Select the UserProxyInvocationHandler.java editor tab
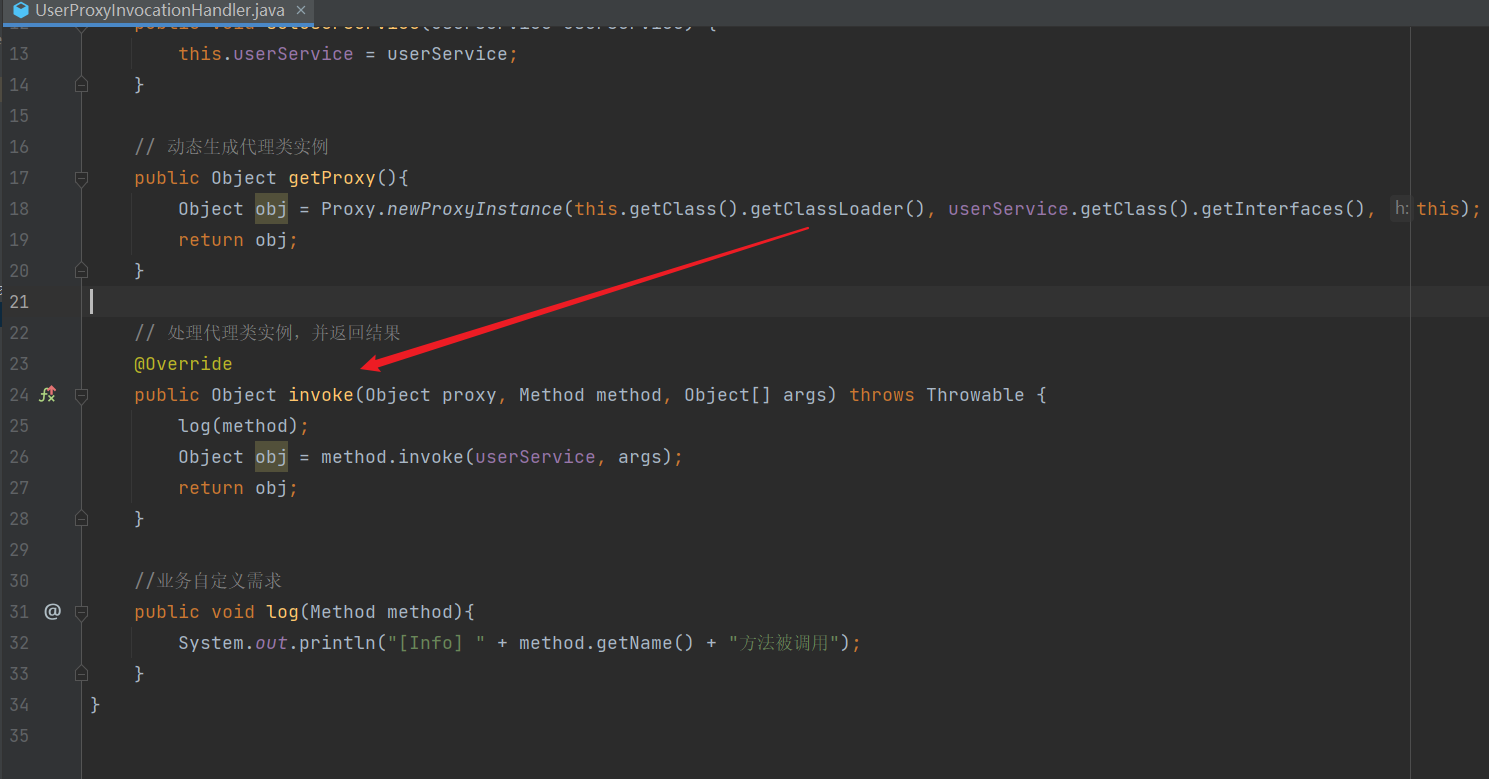This screenshot has height=779, width=1489. [160, 10]
